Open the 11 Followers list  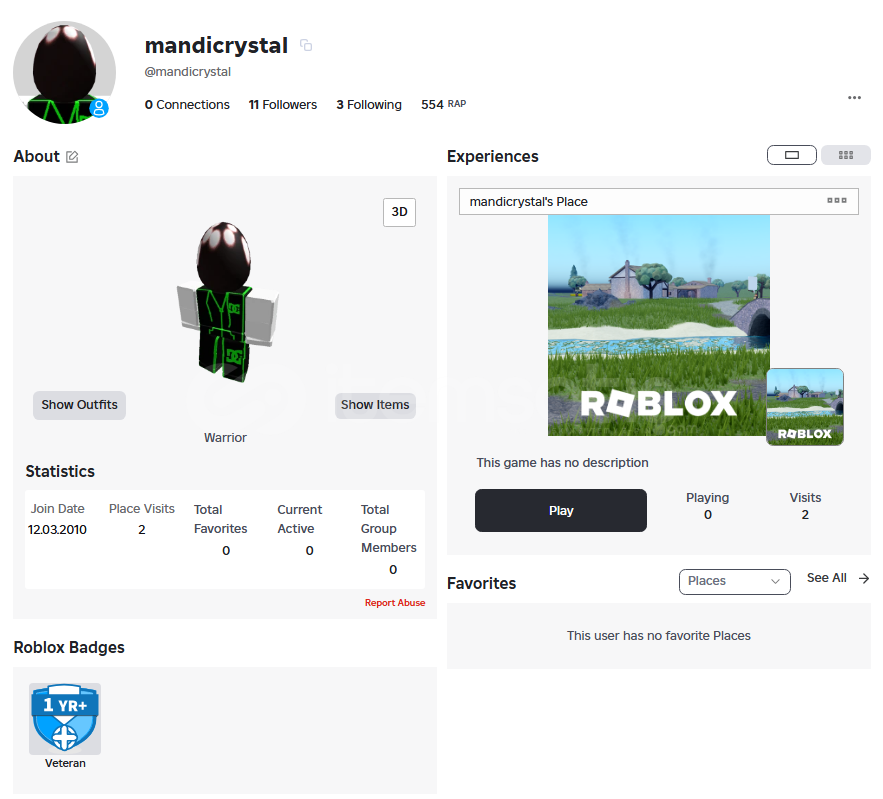tap(283, 105)
